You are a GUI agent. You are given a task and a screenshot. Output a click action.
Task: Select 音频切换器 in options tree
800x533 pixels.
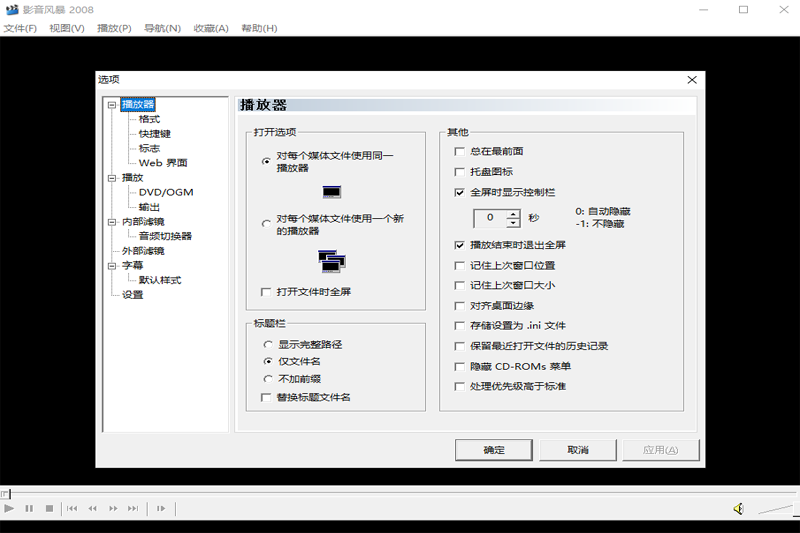click(165, 236)
